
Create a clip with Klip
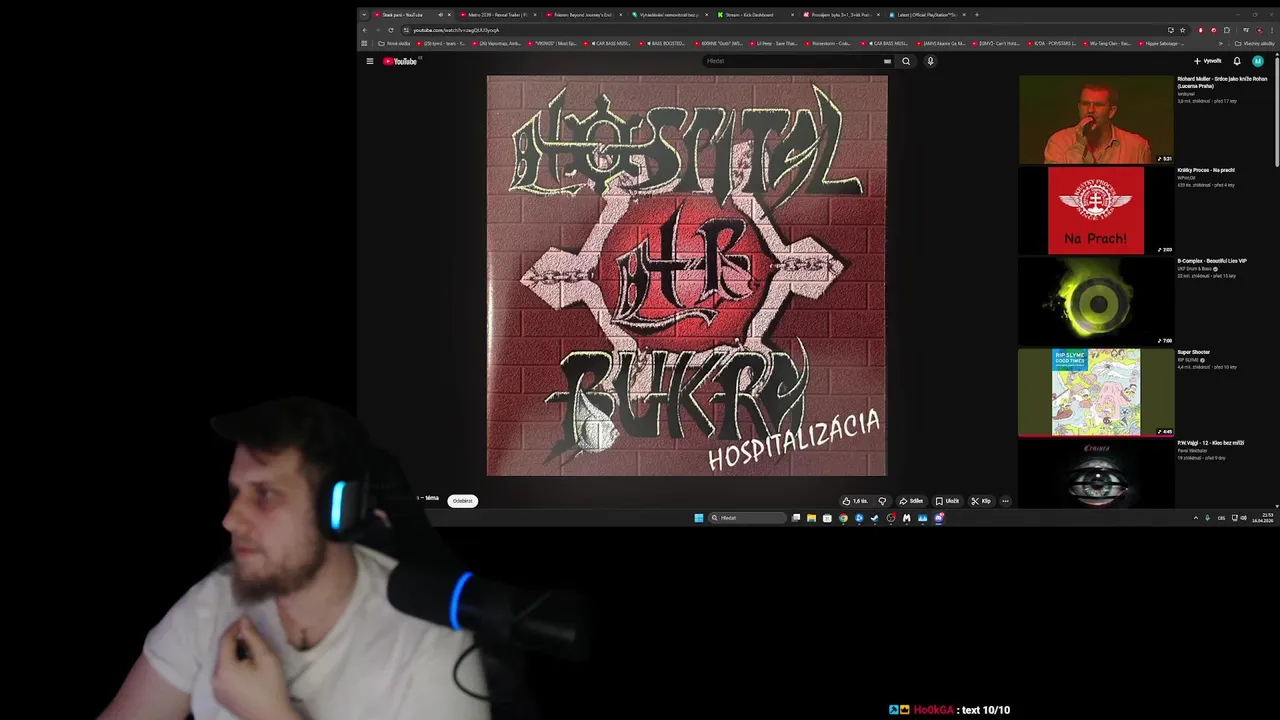pyautogui.click(x=980, y=501)
